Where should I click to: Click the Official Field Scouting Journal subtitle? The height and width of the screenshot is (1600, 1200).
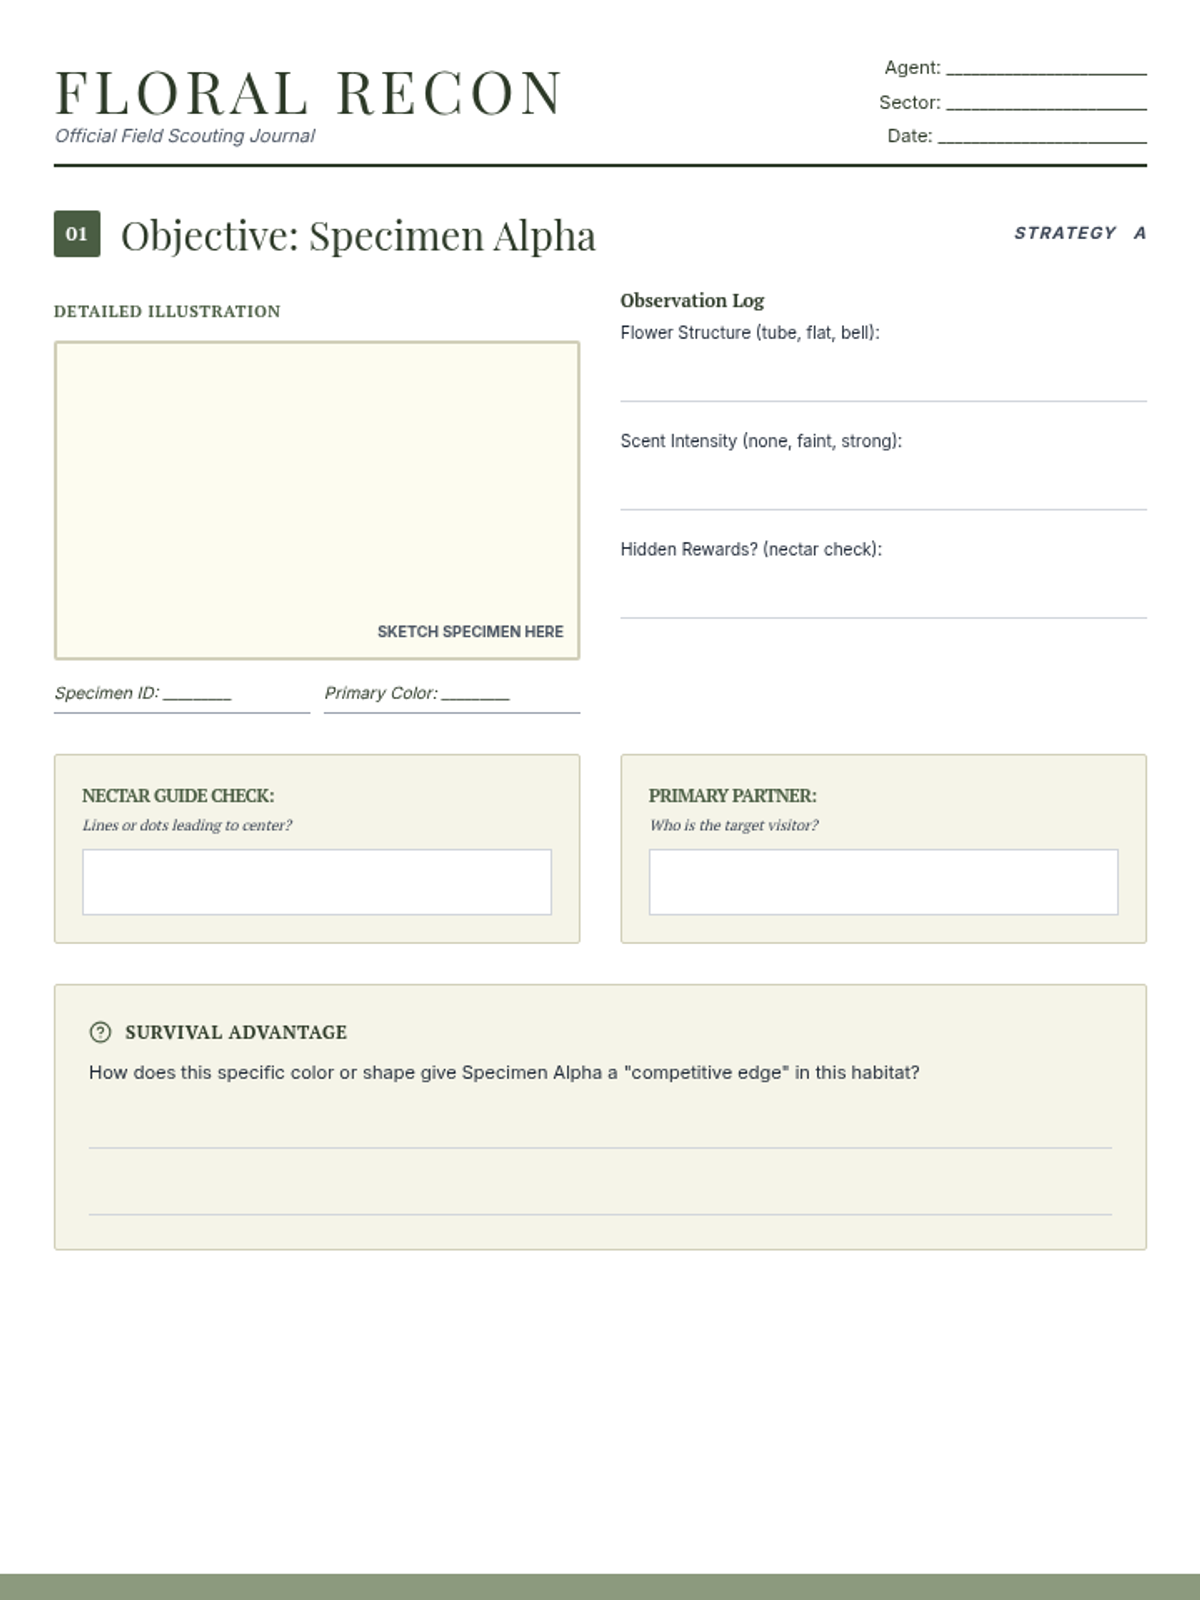[185, 136]
